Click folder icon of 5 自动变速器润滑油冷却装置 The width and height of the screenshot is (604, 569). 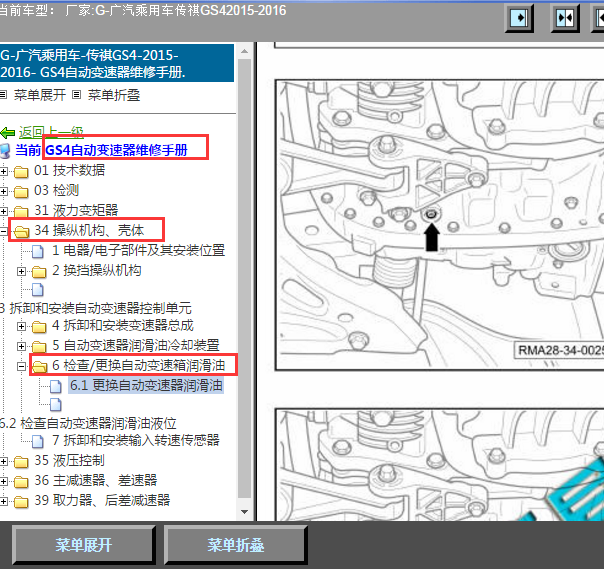[x=39, y=347]
